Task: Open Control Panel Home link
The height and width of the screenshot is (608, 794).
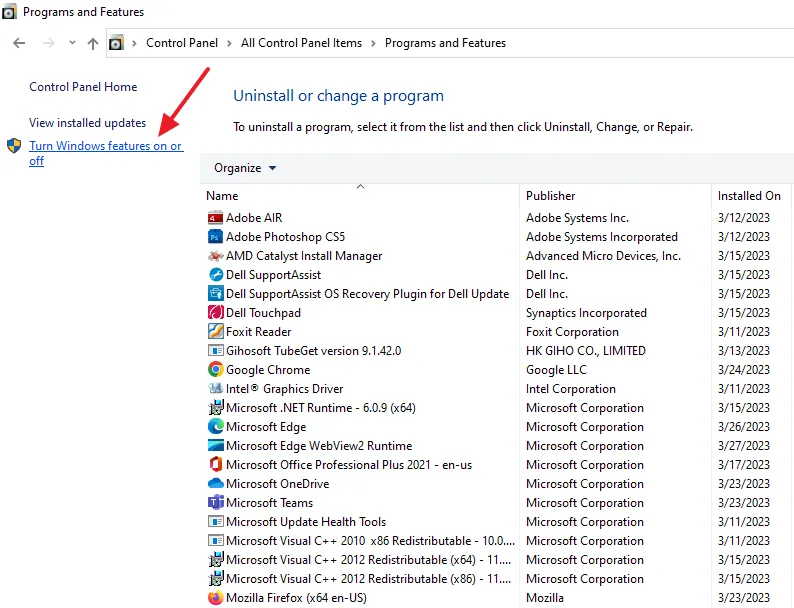Action: pos(83,87)
